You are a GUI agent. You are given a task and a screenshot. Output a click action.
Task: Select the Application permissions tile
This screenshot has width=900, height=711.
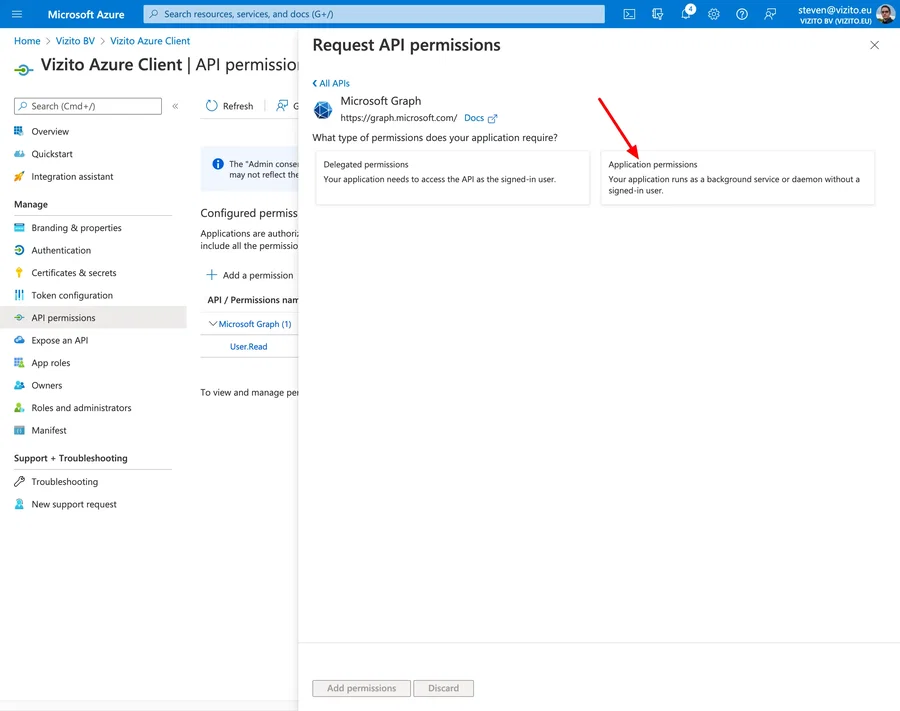740,177
